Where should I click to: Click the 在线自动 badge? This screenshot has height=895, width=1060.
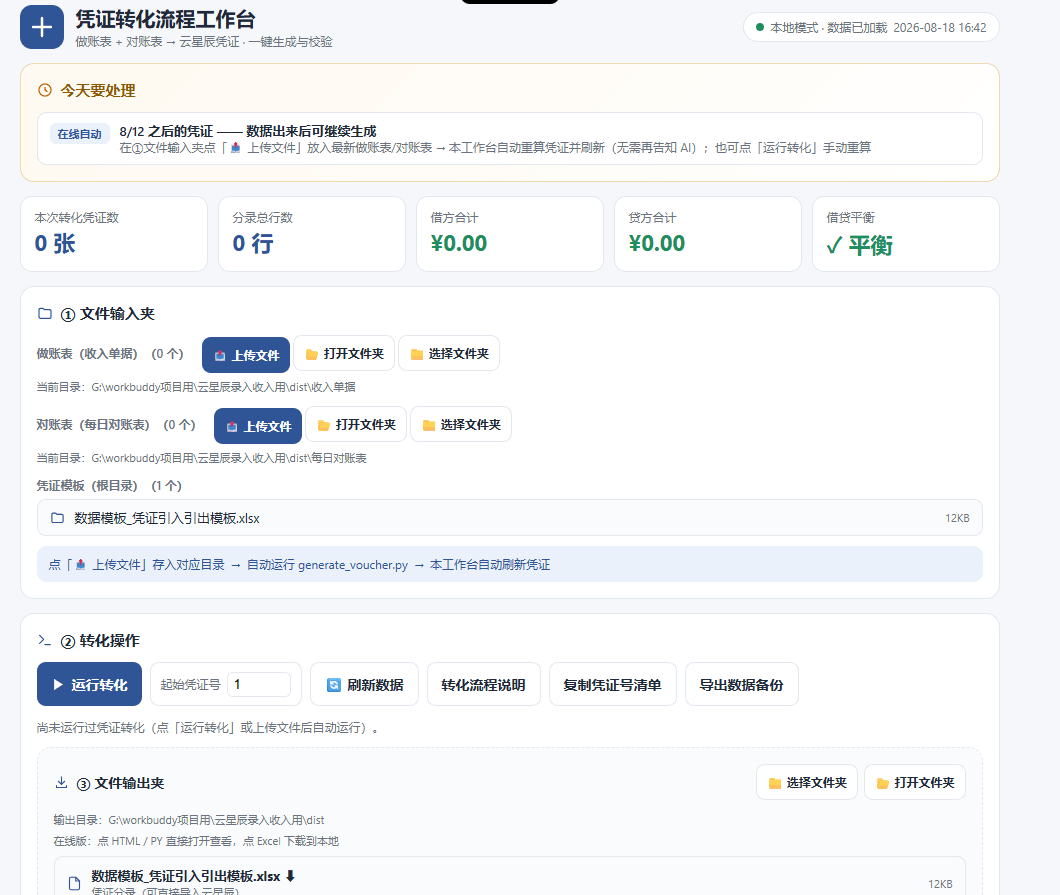pyautogui.click(x=79, y=134)
